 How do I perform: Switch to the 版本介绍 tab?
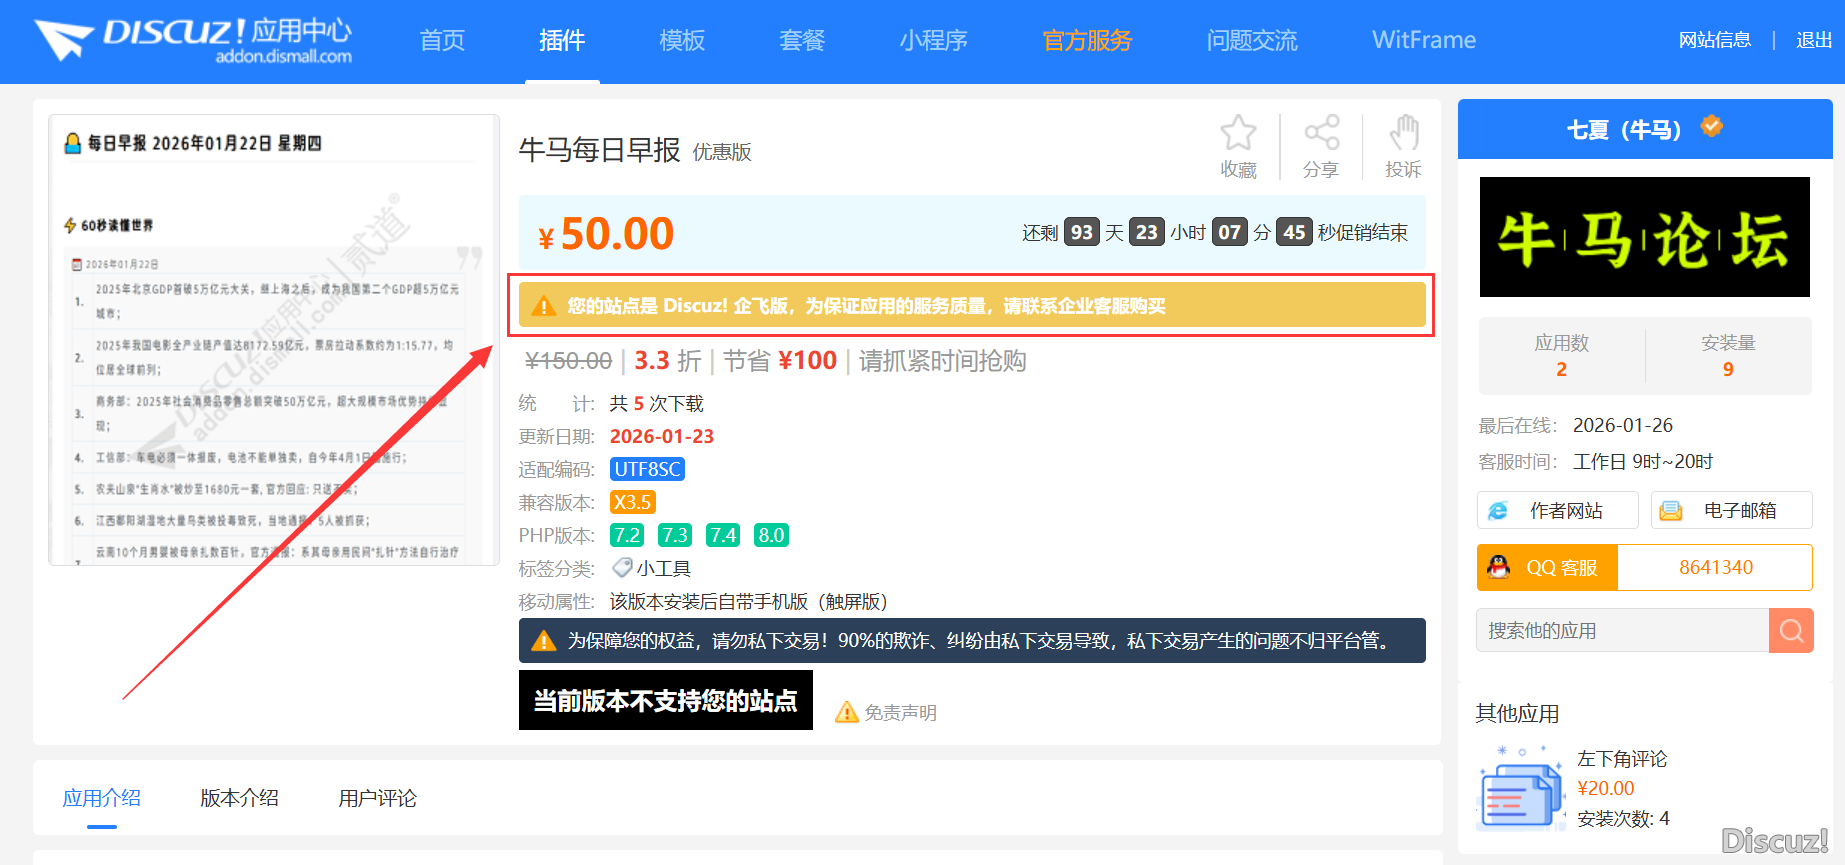point(239,798)
